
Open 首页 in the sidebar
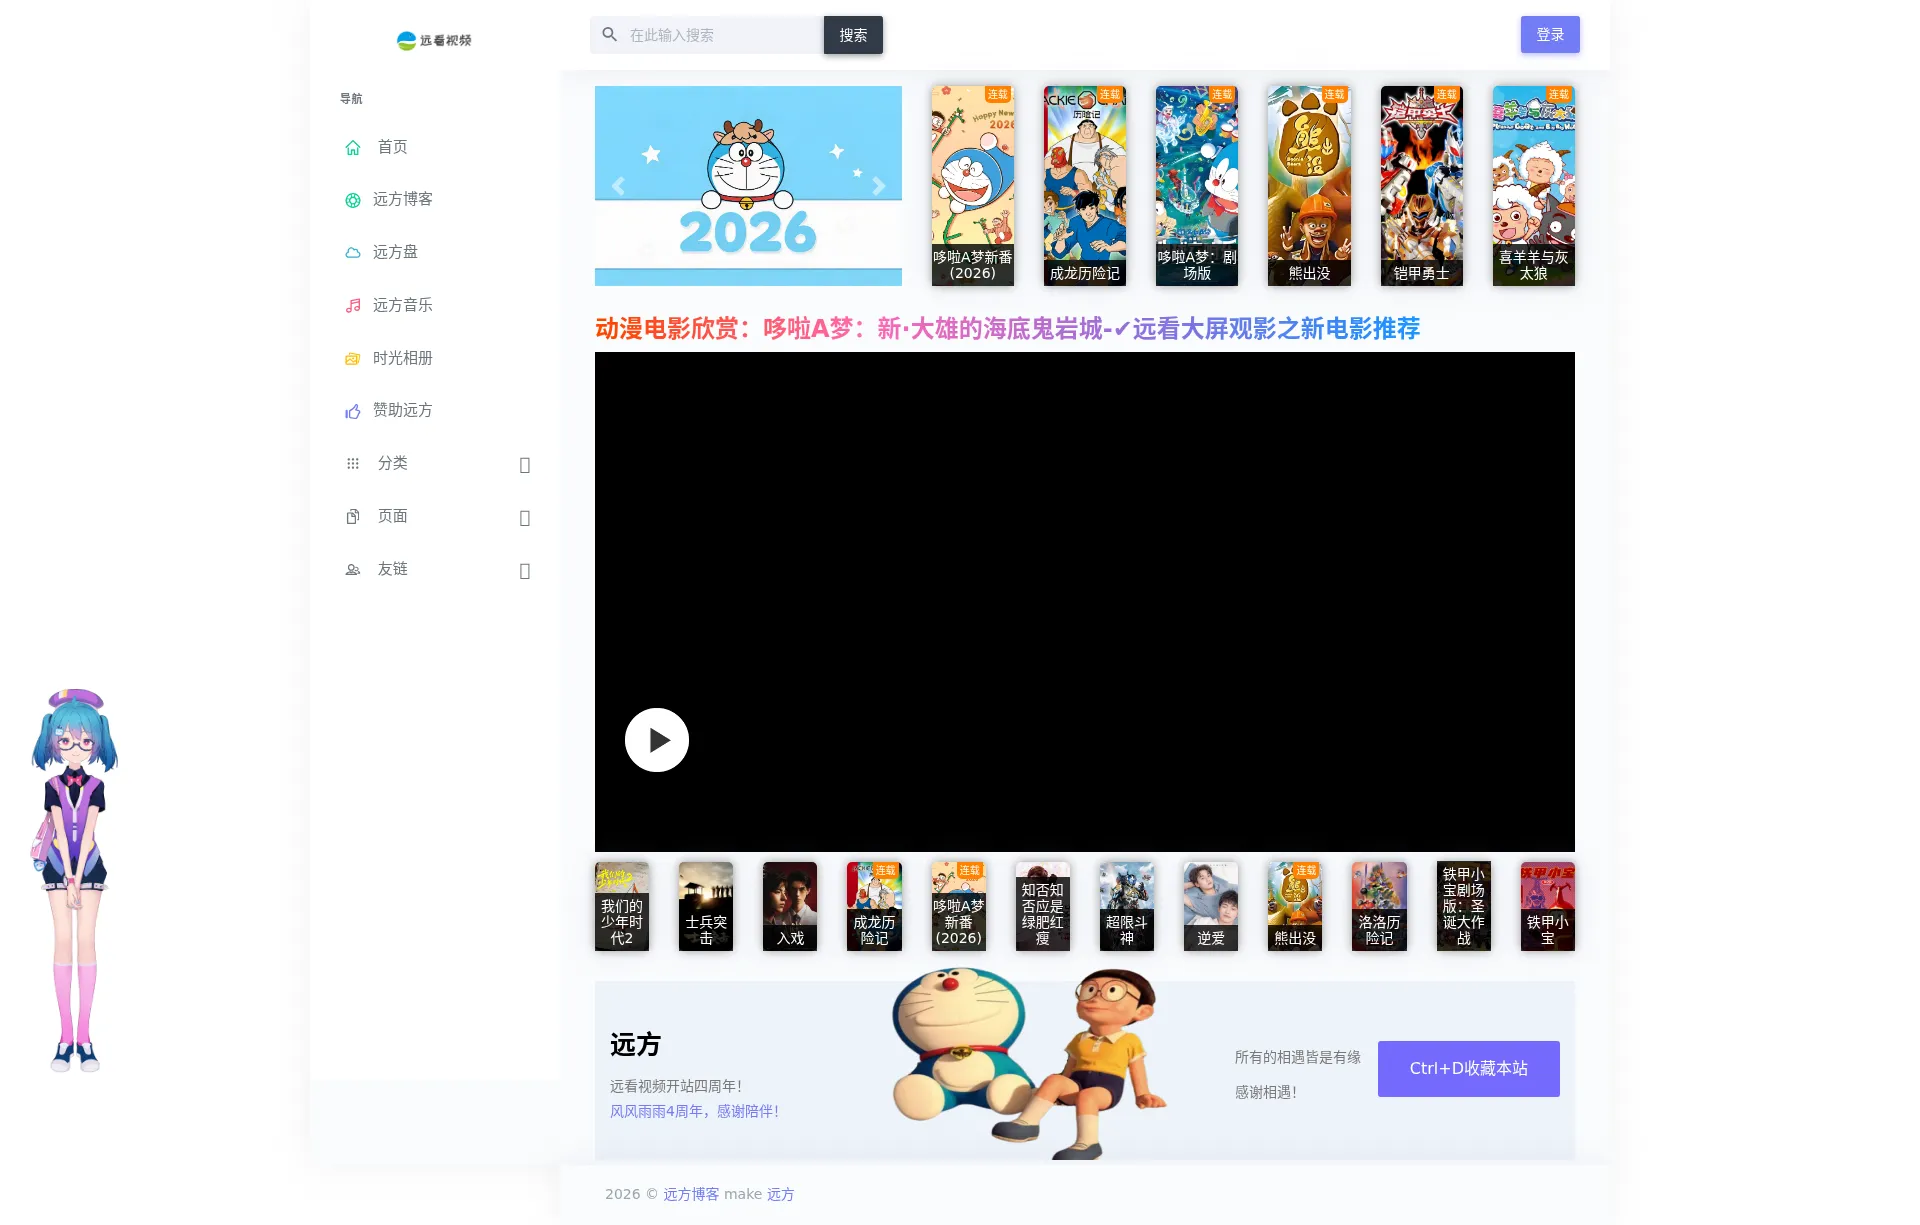point(435,147)
